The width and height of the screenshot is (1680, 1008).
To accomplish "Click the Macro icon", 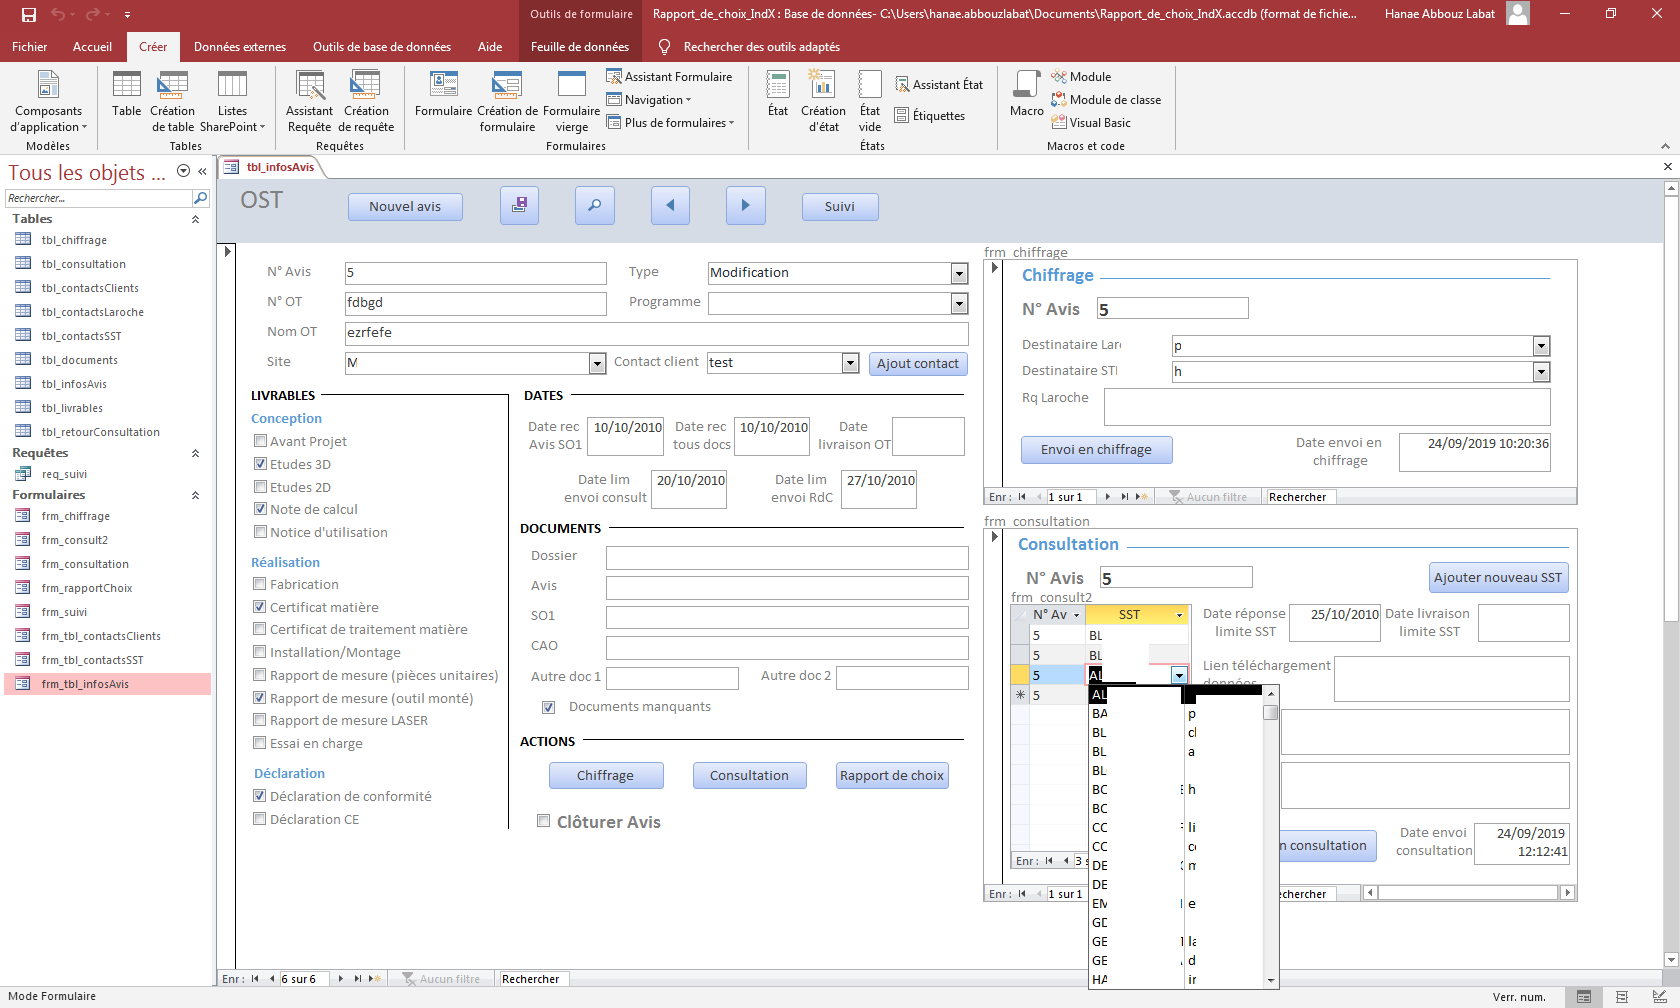I will pos(1026,95).
